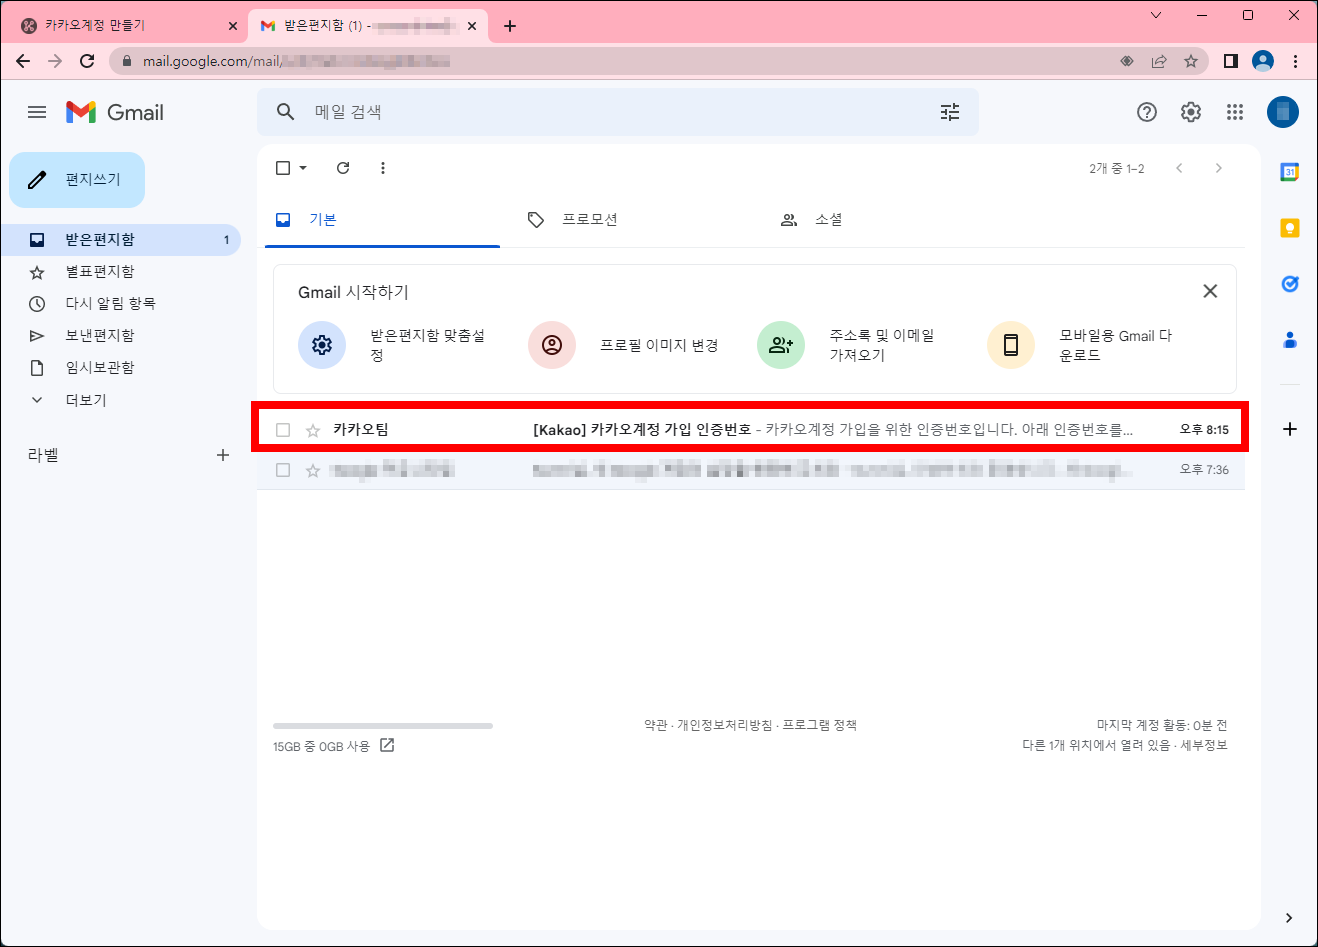Close the 카카오계정 만들기 tab
Screen dimensions: 1318x947
point(233,26)
